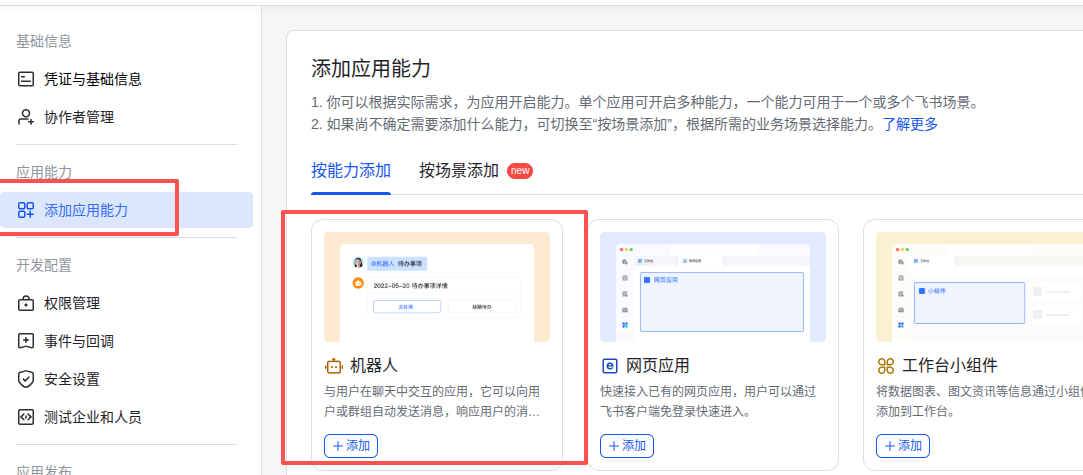The height and width of the screenshot is (475, 1083).
Task: Click the 网页应用 icon
Action: [609, 366]
